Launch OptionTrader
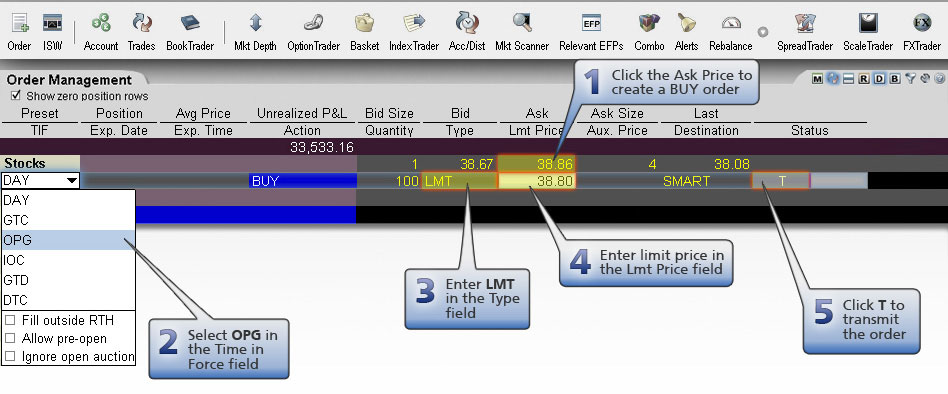This screenshot has width=948, height=394. 313,31
